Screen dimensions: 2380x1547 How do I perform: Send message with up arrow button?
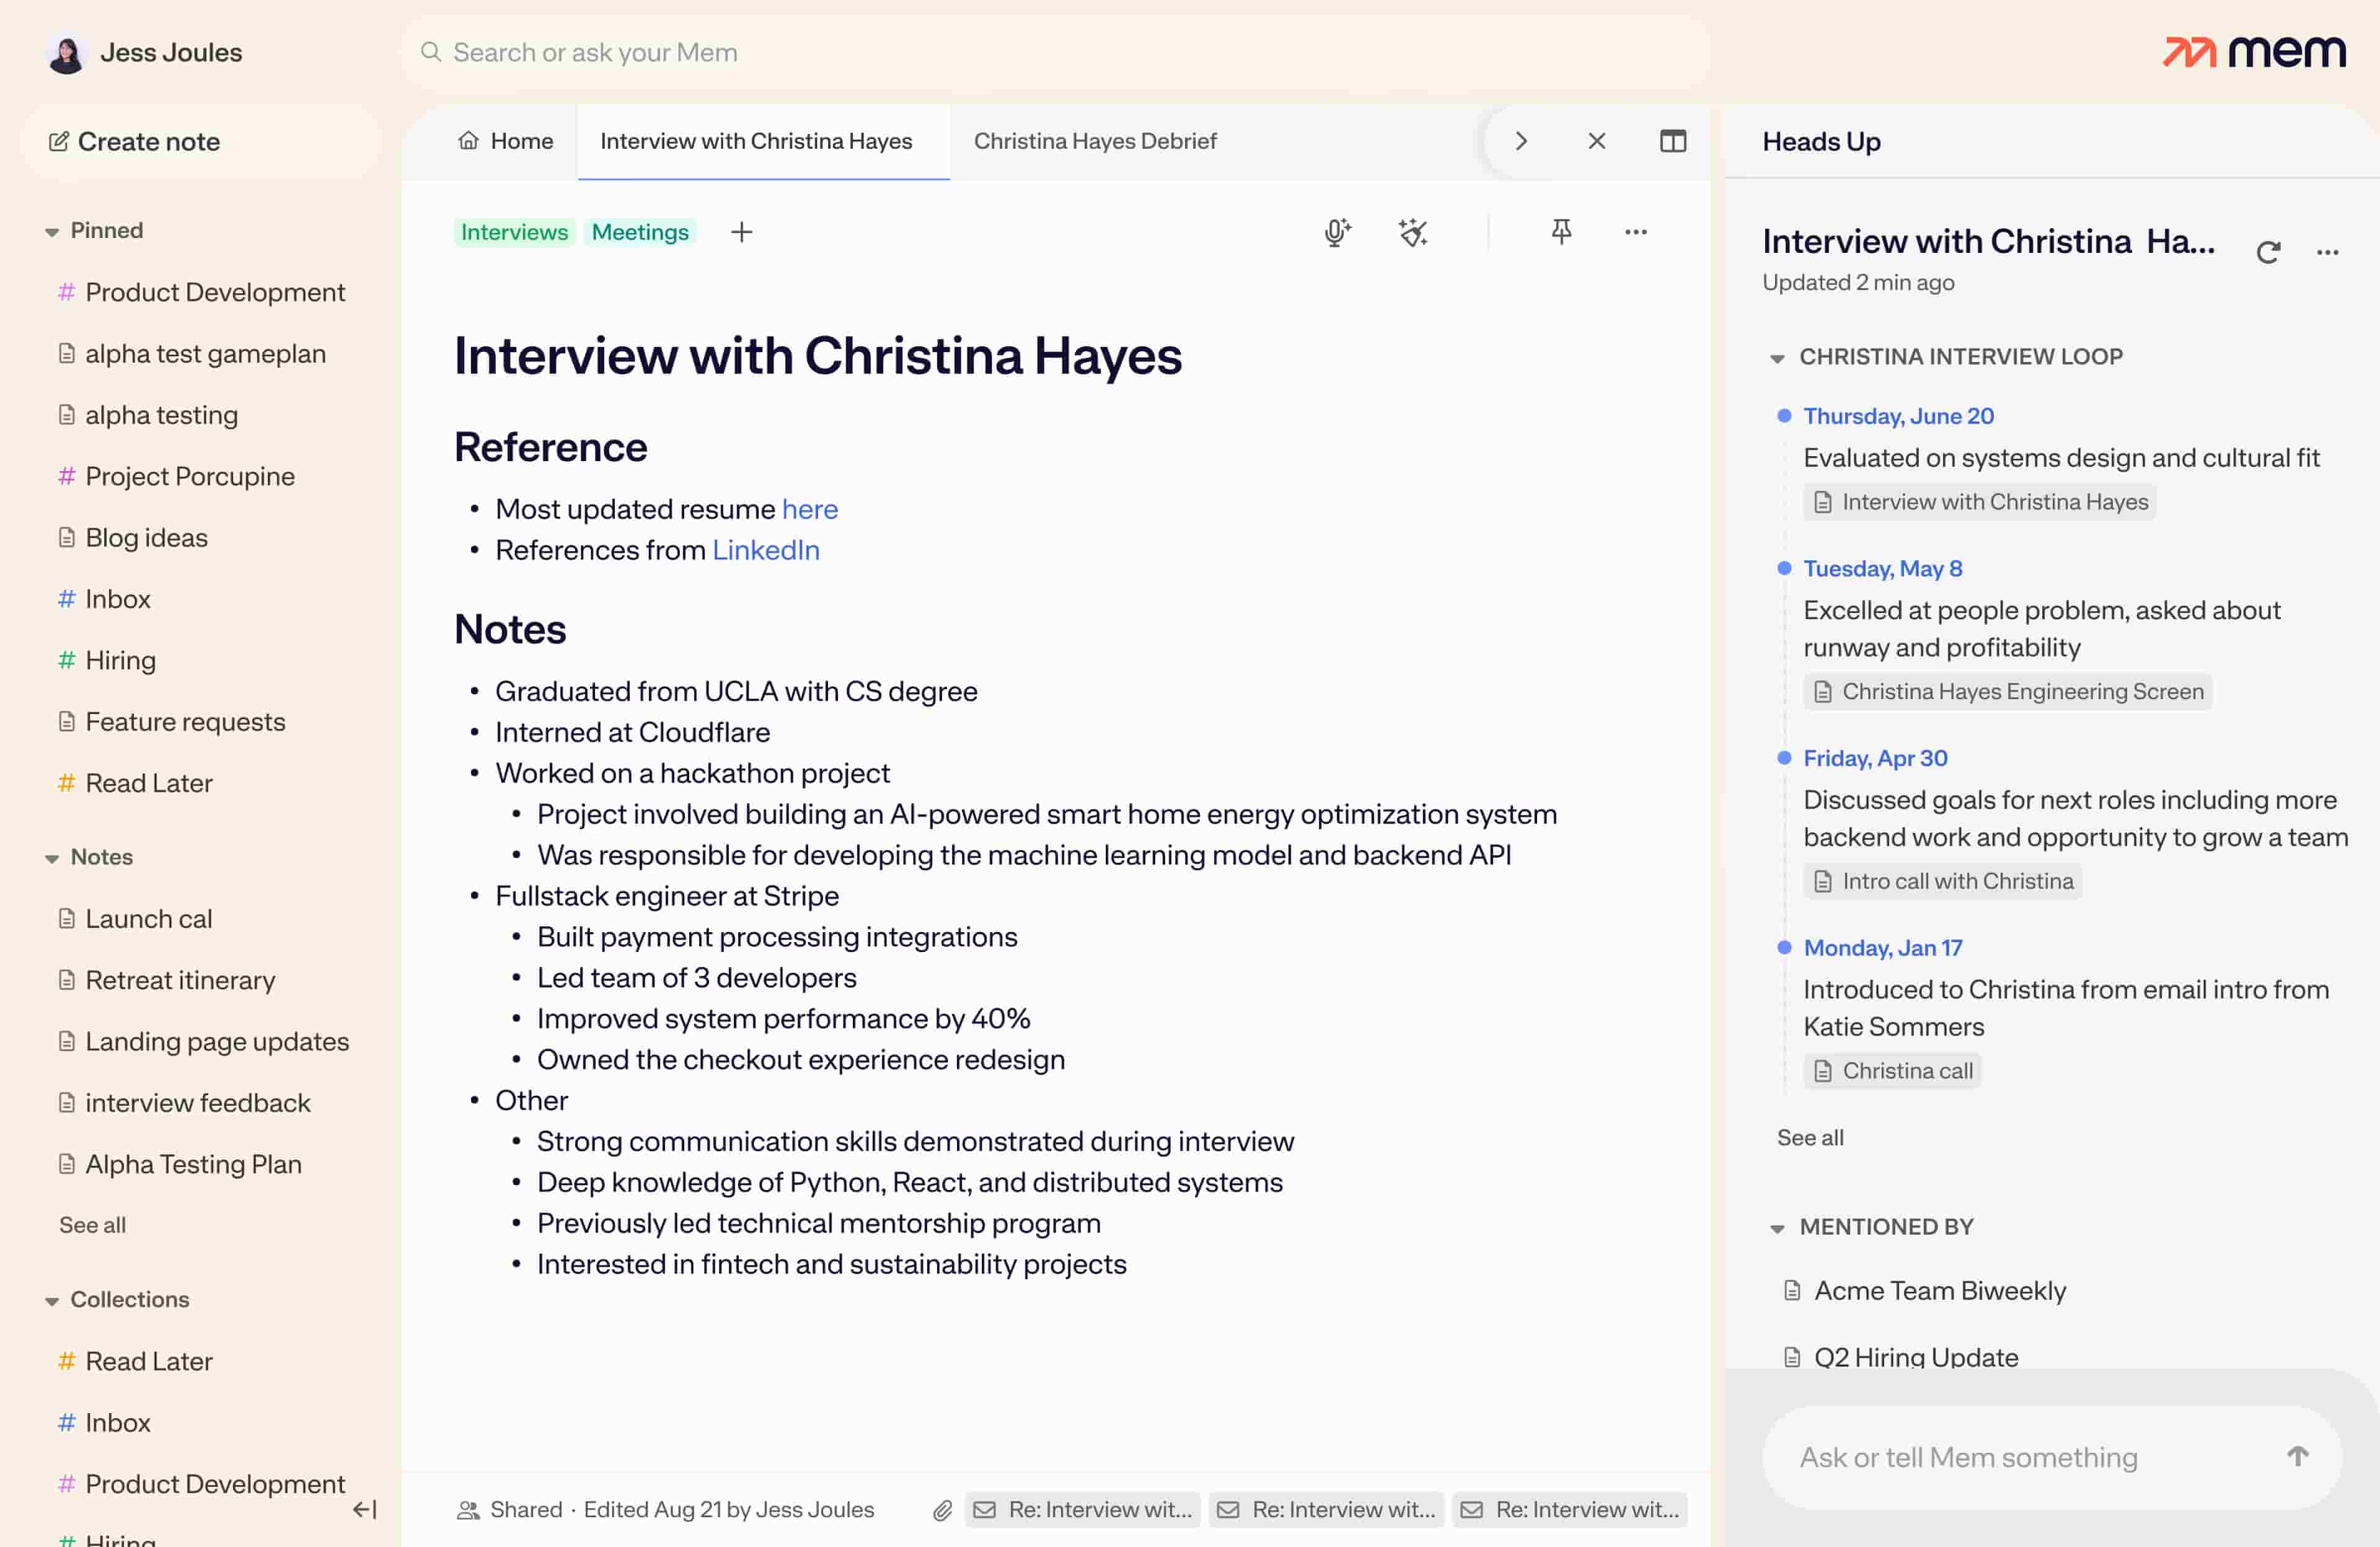2297,1457
